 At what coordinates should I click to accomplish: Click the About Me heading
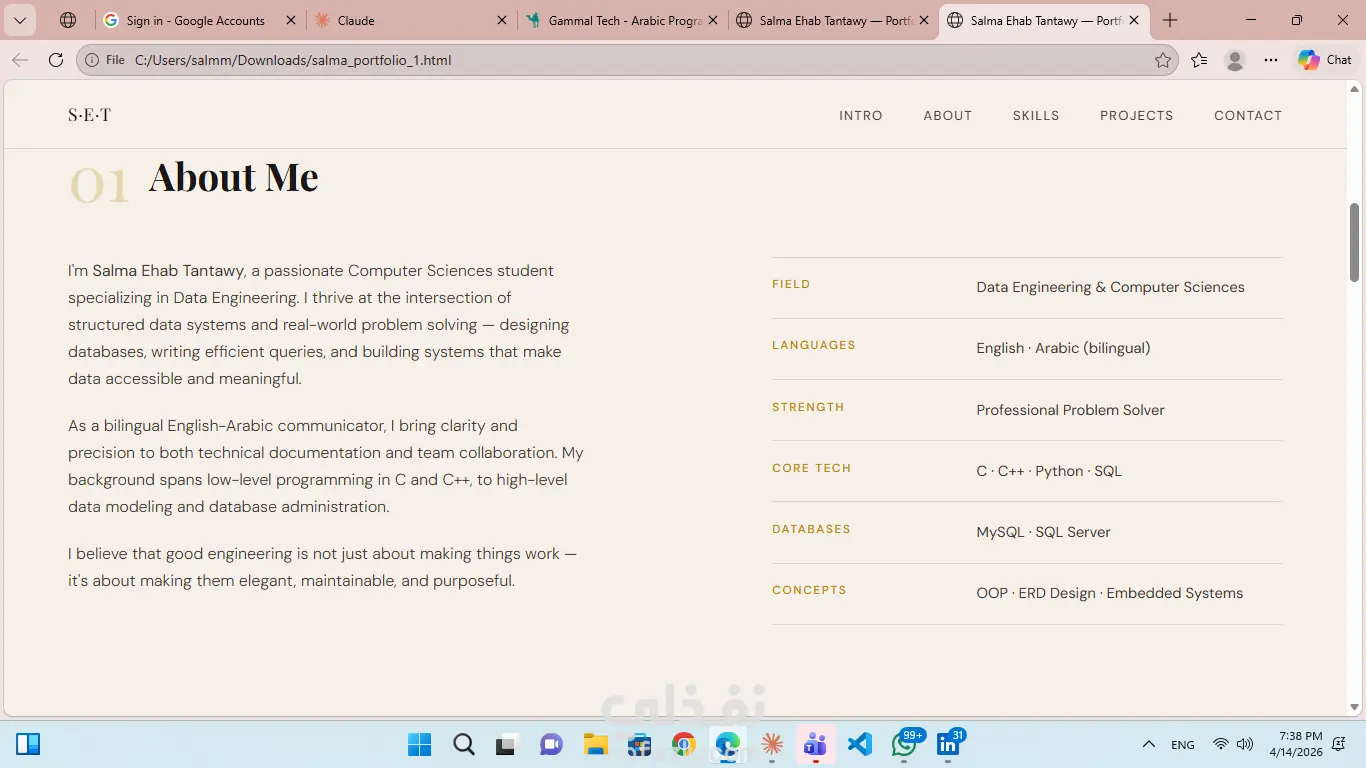click(x=234, y=177)
